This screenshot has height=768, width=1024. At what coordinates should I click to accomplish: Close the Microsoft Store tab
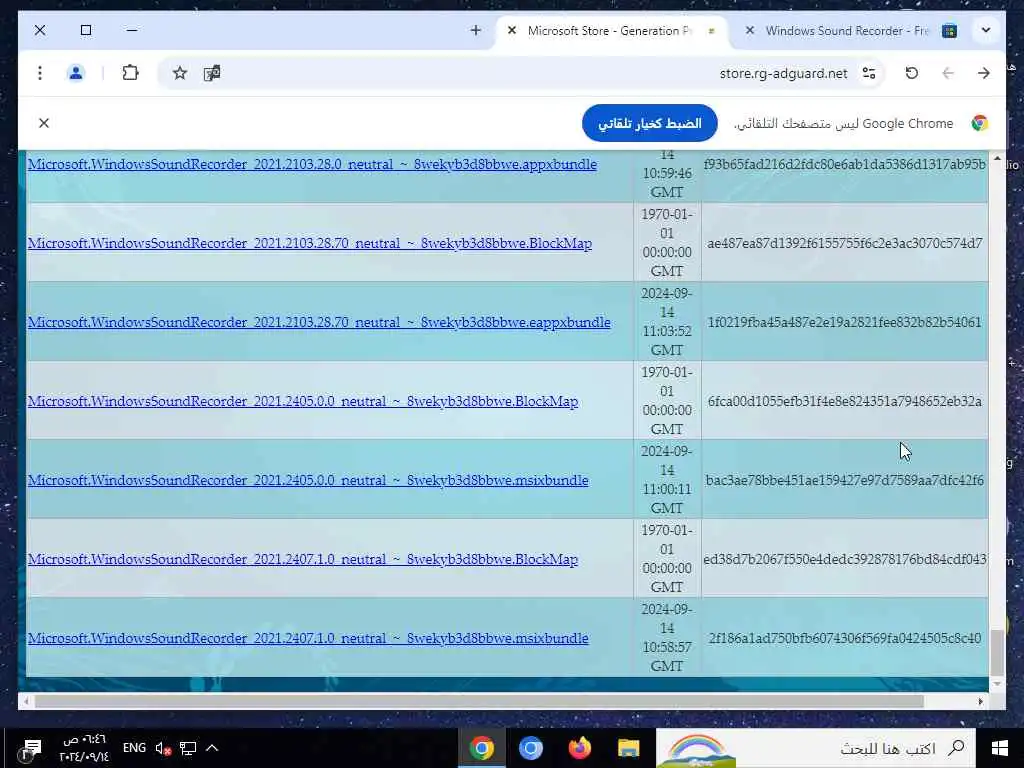(512, 30)
